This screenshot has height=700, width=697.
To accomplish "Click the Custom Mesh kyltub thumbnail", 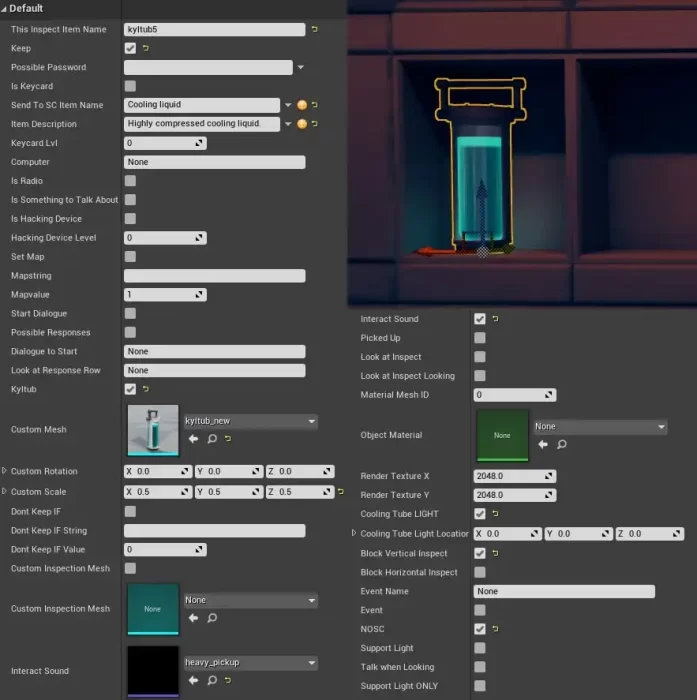I will (x=153, y=430).
